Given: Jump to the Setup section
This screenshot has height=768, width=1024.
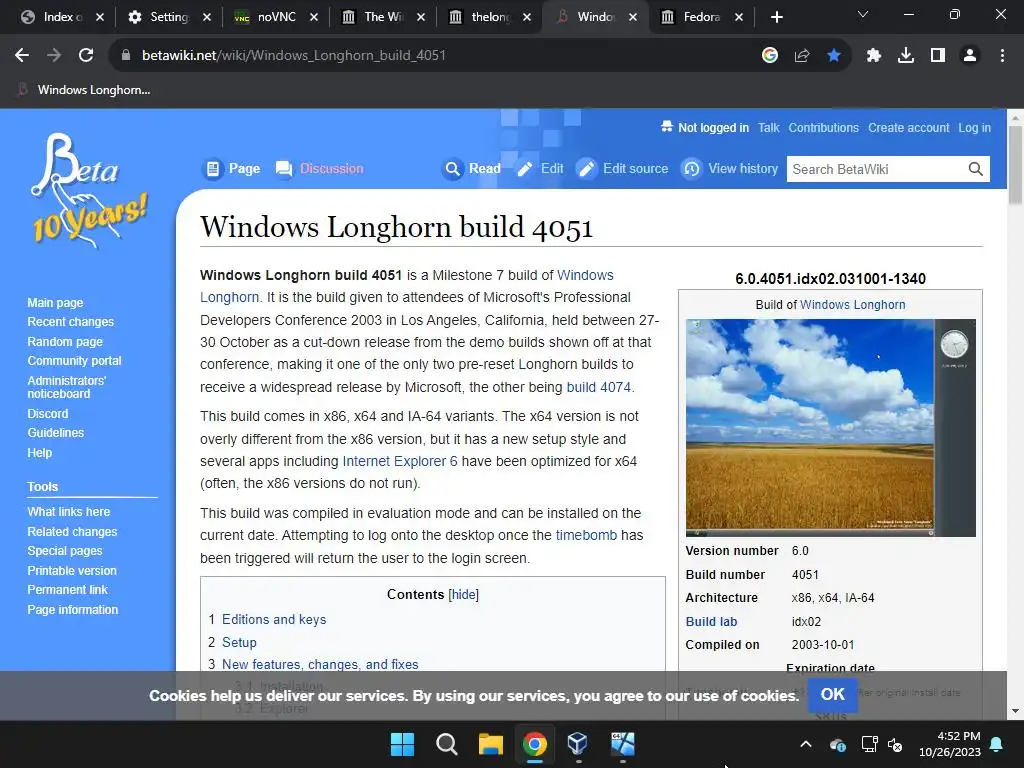Looking at the screenshot, I should point(239,643).
